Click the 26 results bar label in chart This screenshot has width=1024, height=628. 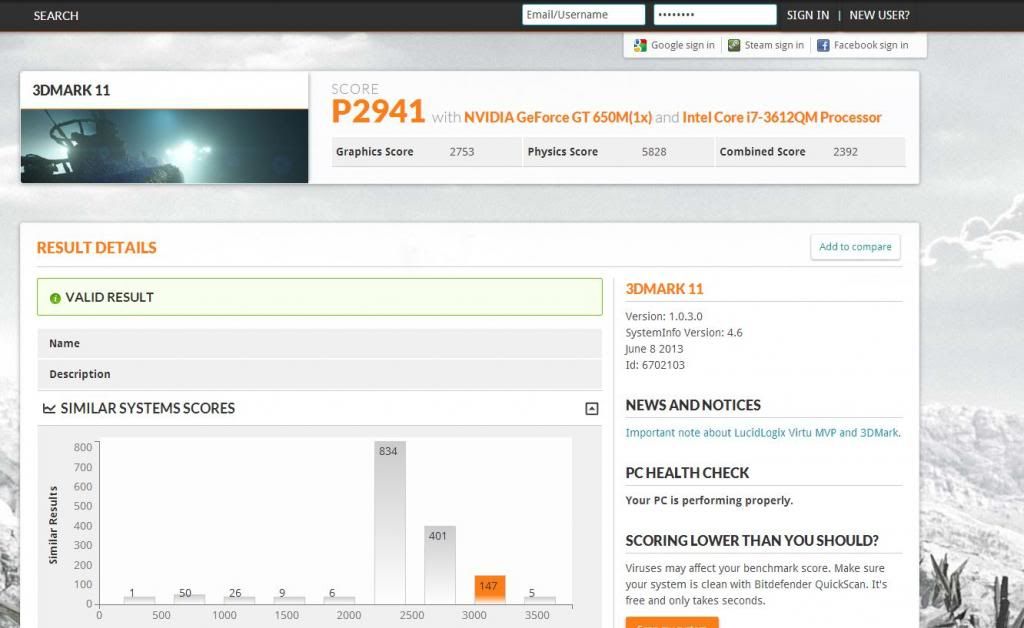(235, 593)
